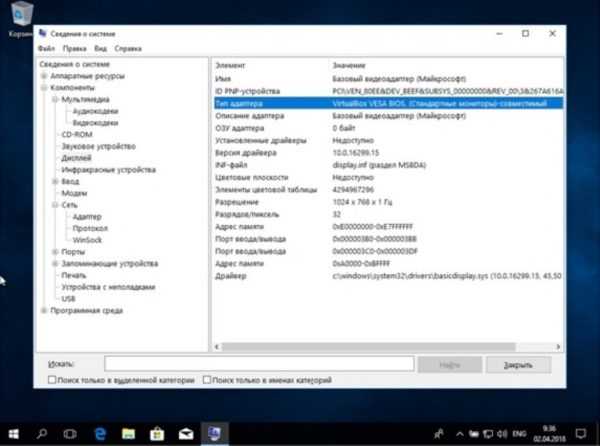Click the System Information taskbar icon
Screen dimensions: 600x446
[x=214, y=434]
